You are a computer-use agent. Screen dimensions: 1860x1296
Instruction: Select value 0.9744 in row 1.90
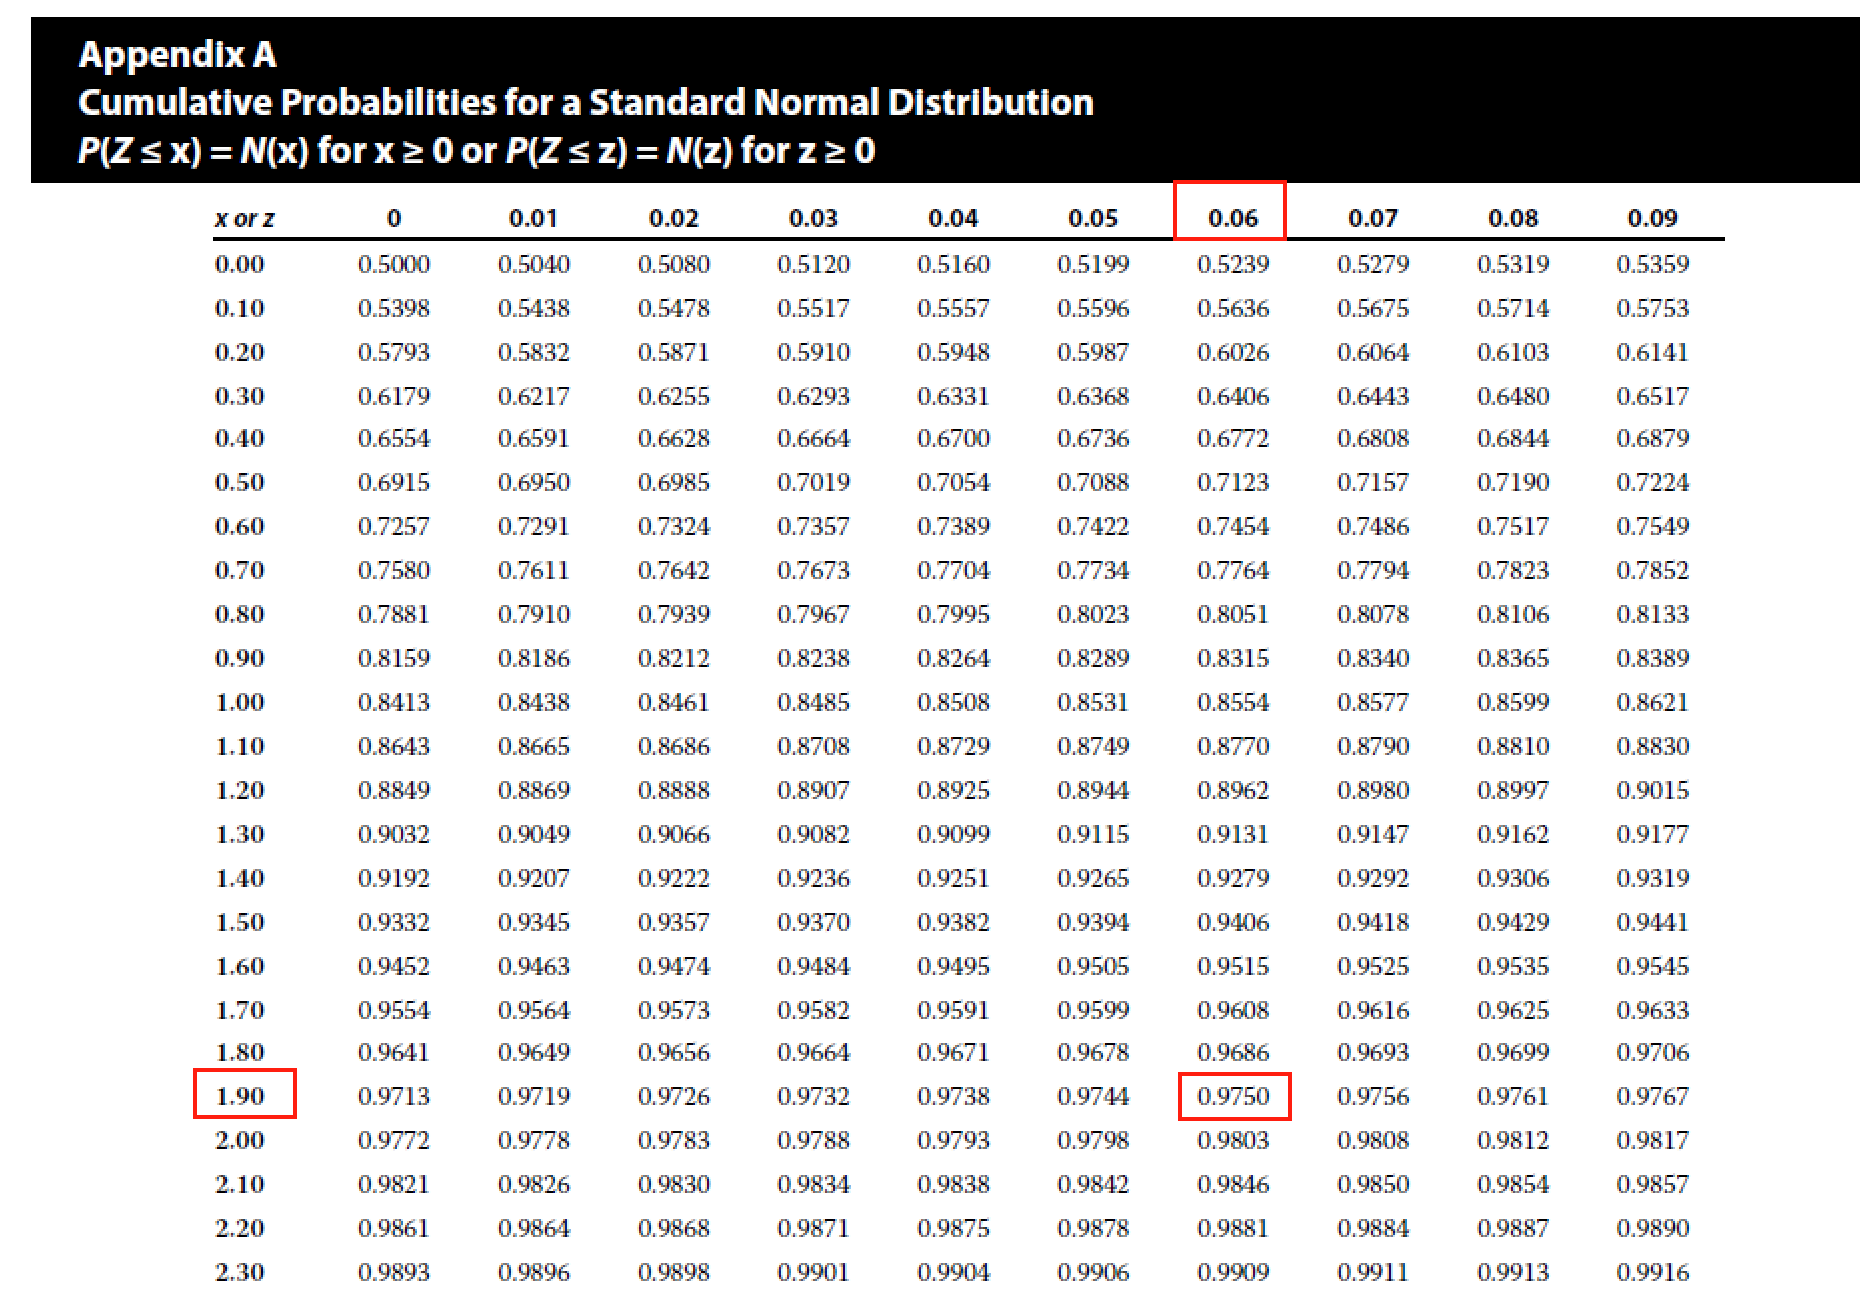click(x=1093, y=1096)
